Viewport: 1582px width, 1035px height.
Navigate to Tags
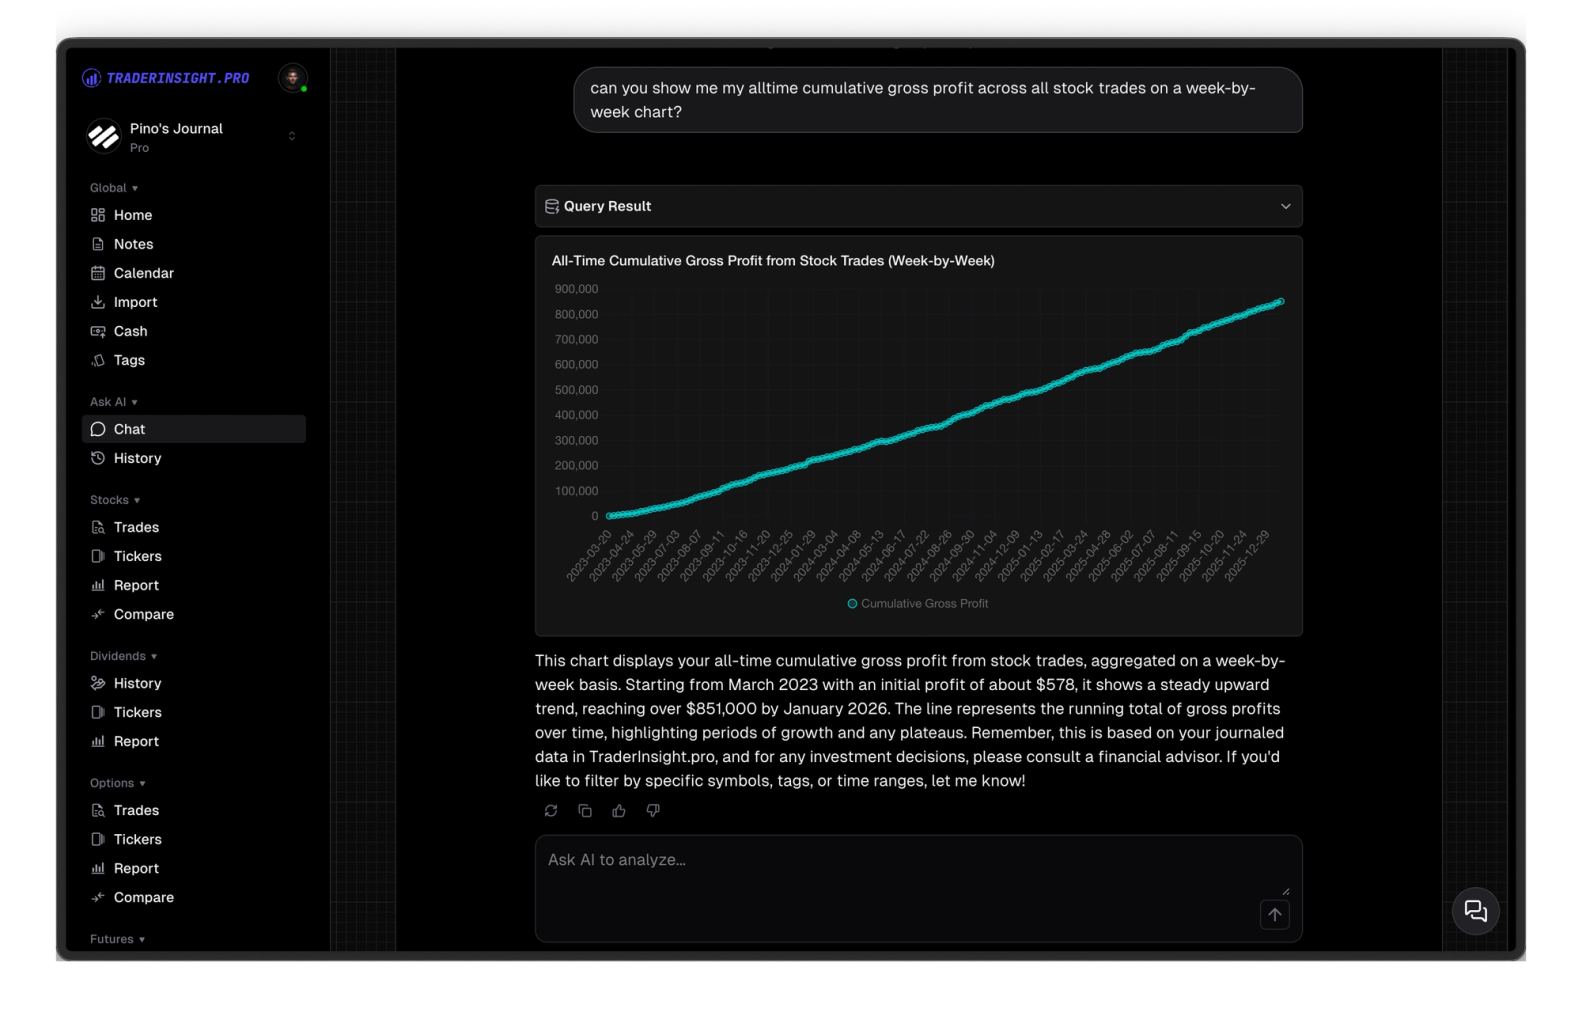click(193, 360)
